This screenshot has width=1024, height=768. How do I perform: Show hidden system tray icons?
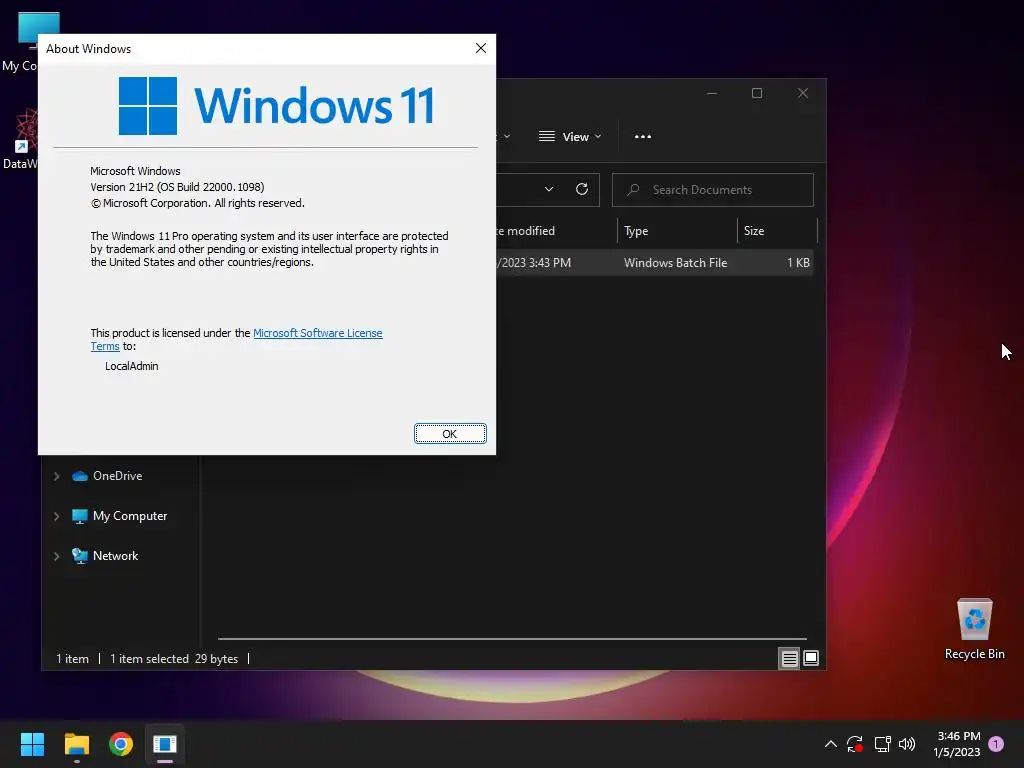click(x=831, y=744)
